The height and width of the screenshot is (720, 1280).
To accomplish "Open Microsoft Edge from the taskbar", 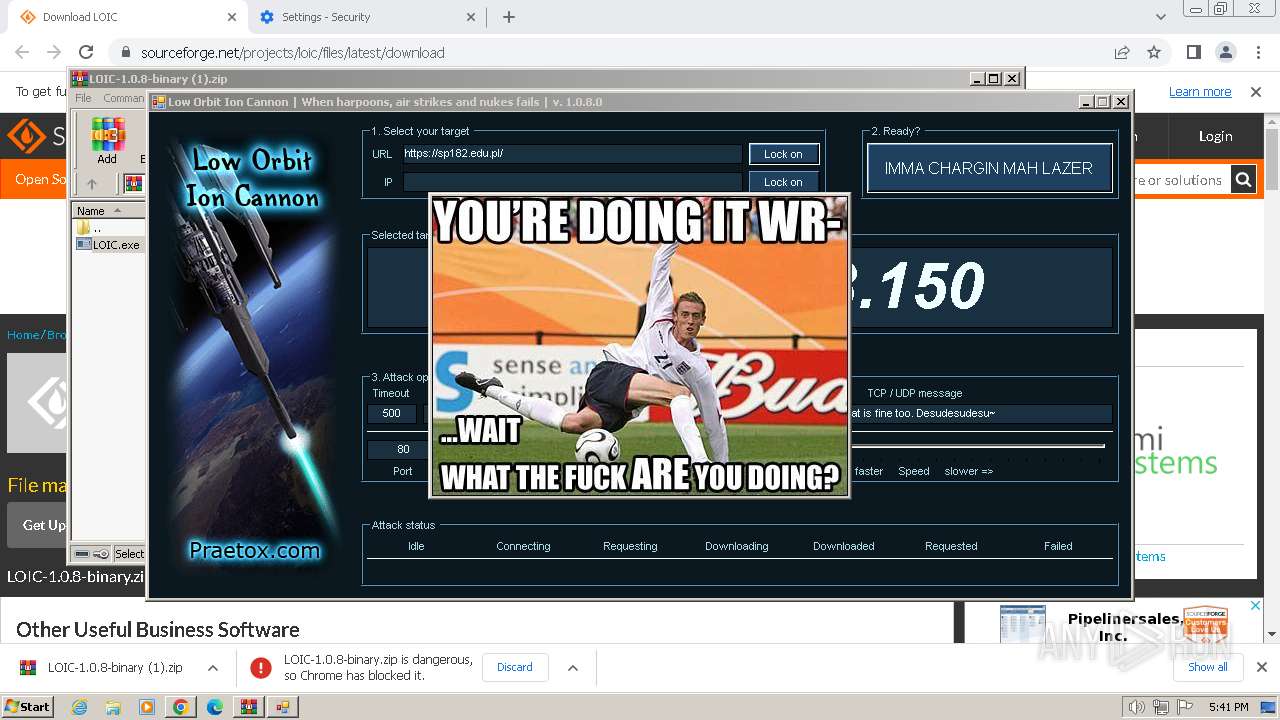I will tap(214, 706).
